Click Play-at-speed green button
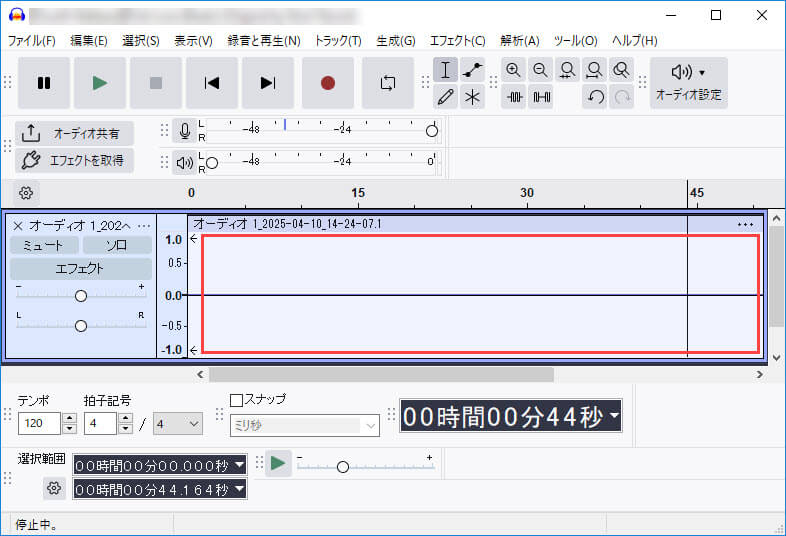 click(278, 463)
